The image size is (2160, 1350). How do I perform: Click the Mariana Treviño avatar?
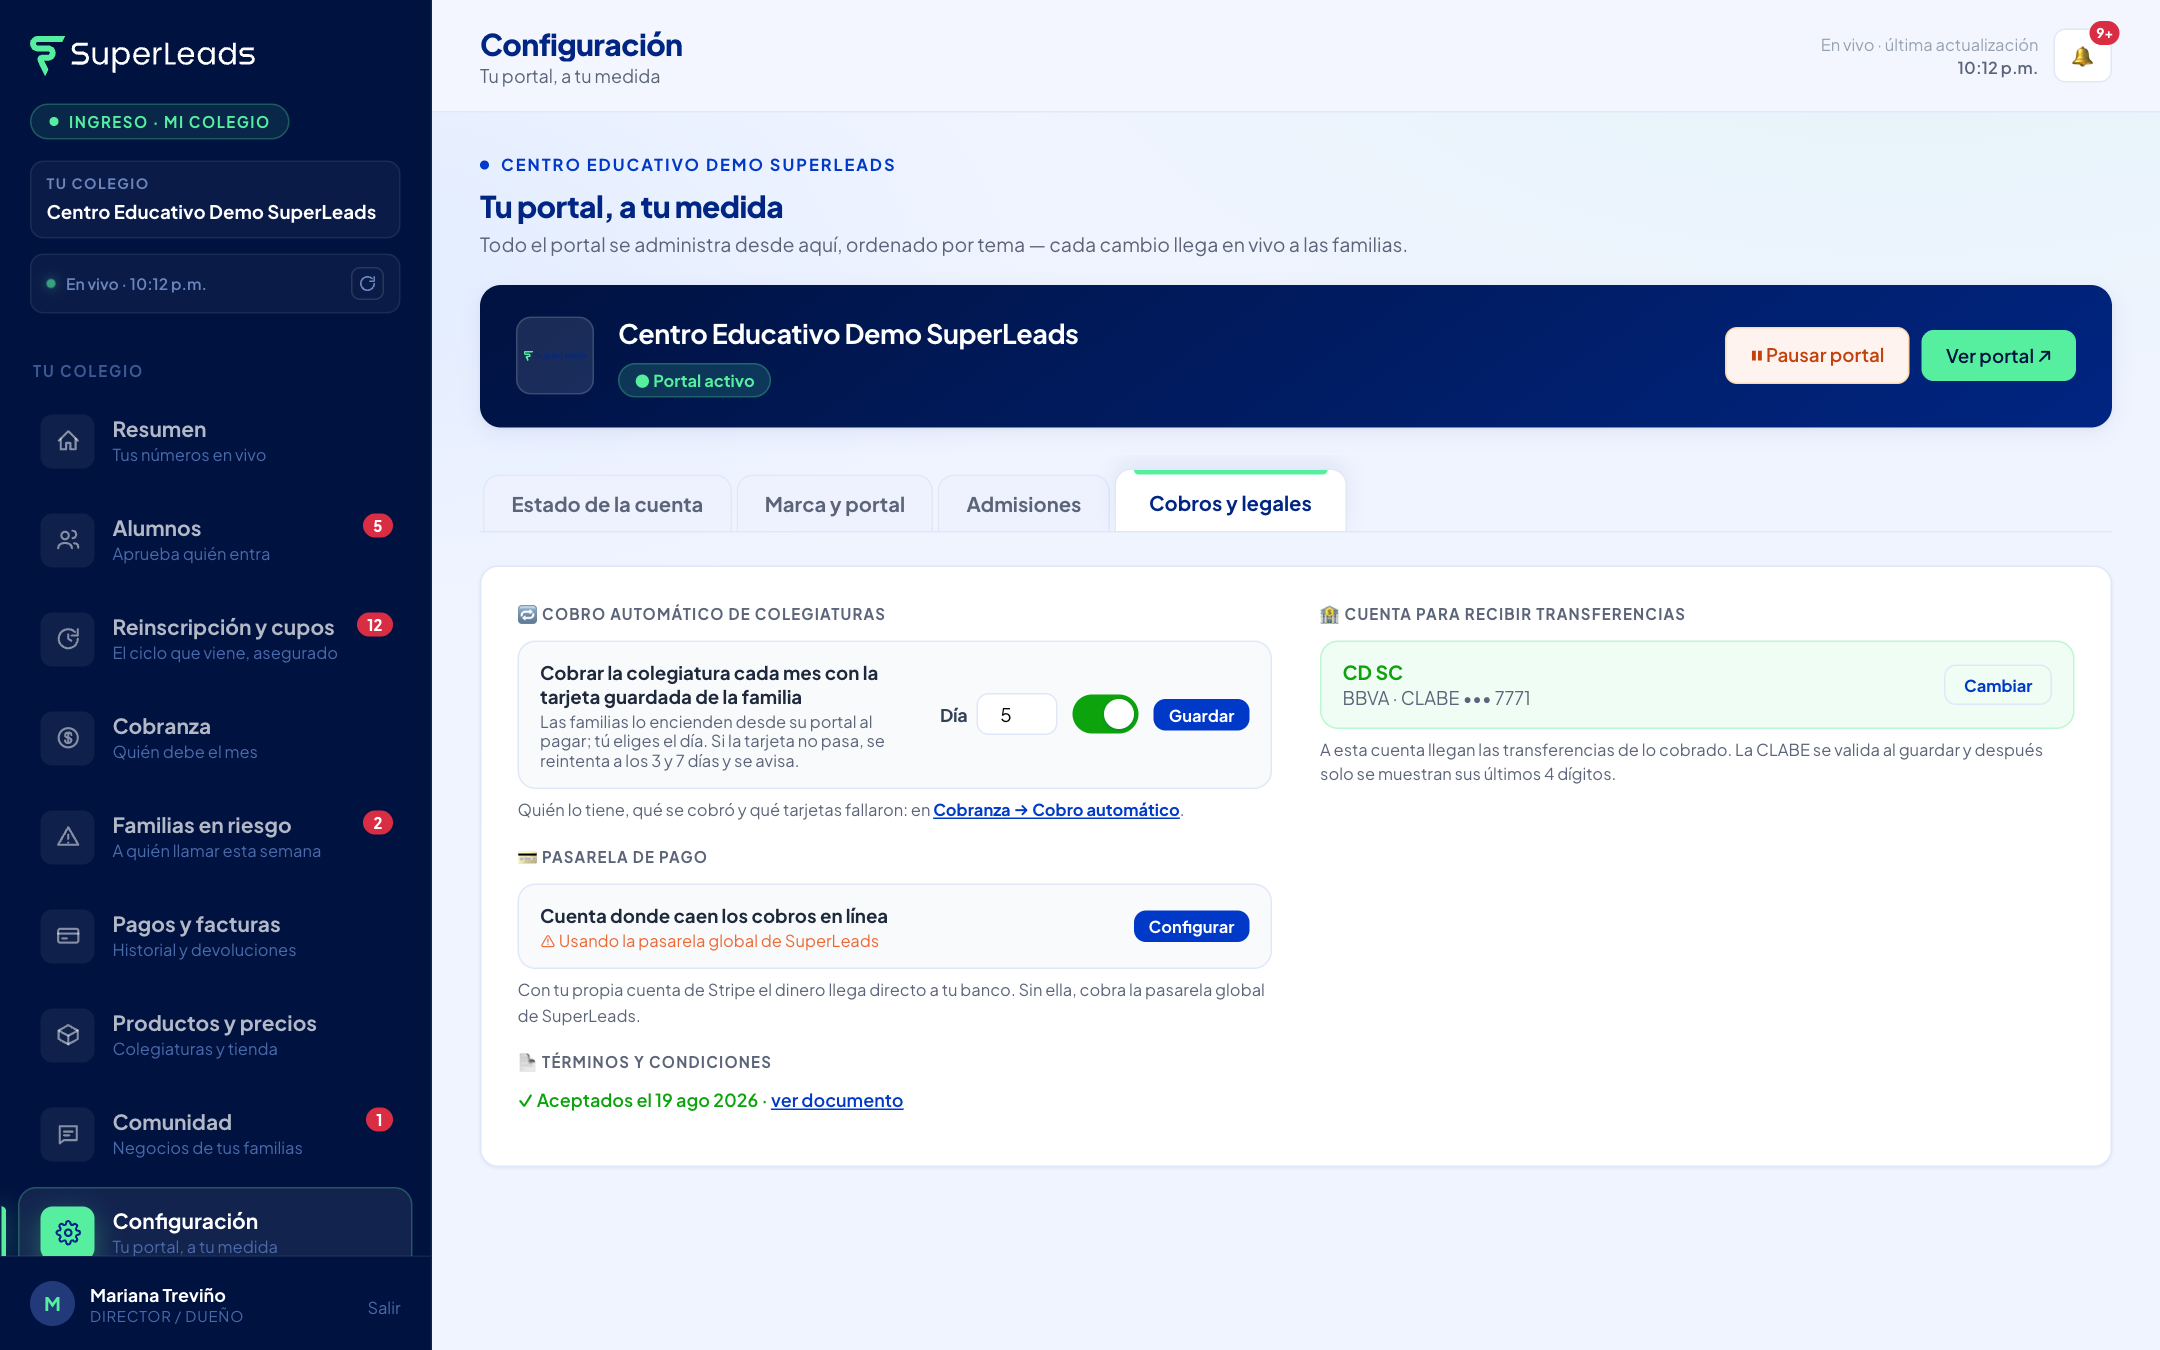click(53, 1304)
